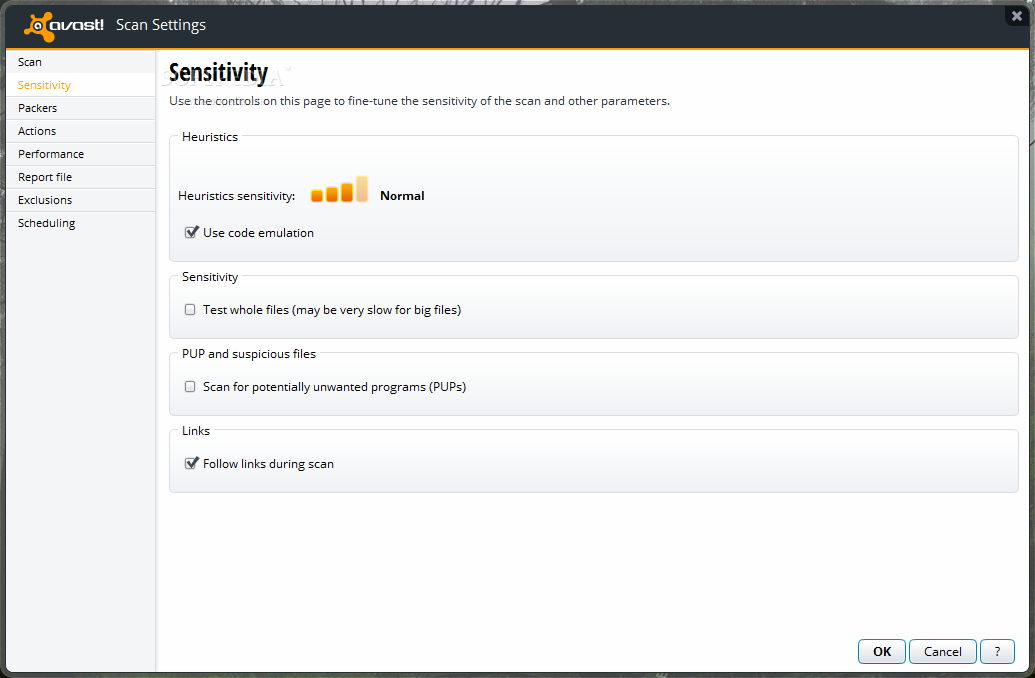
Task: Set heuristics sensitivity to lowest bar
Action: point(317,195)
